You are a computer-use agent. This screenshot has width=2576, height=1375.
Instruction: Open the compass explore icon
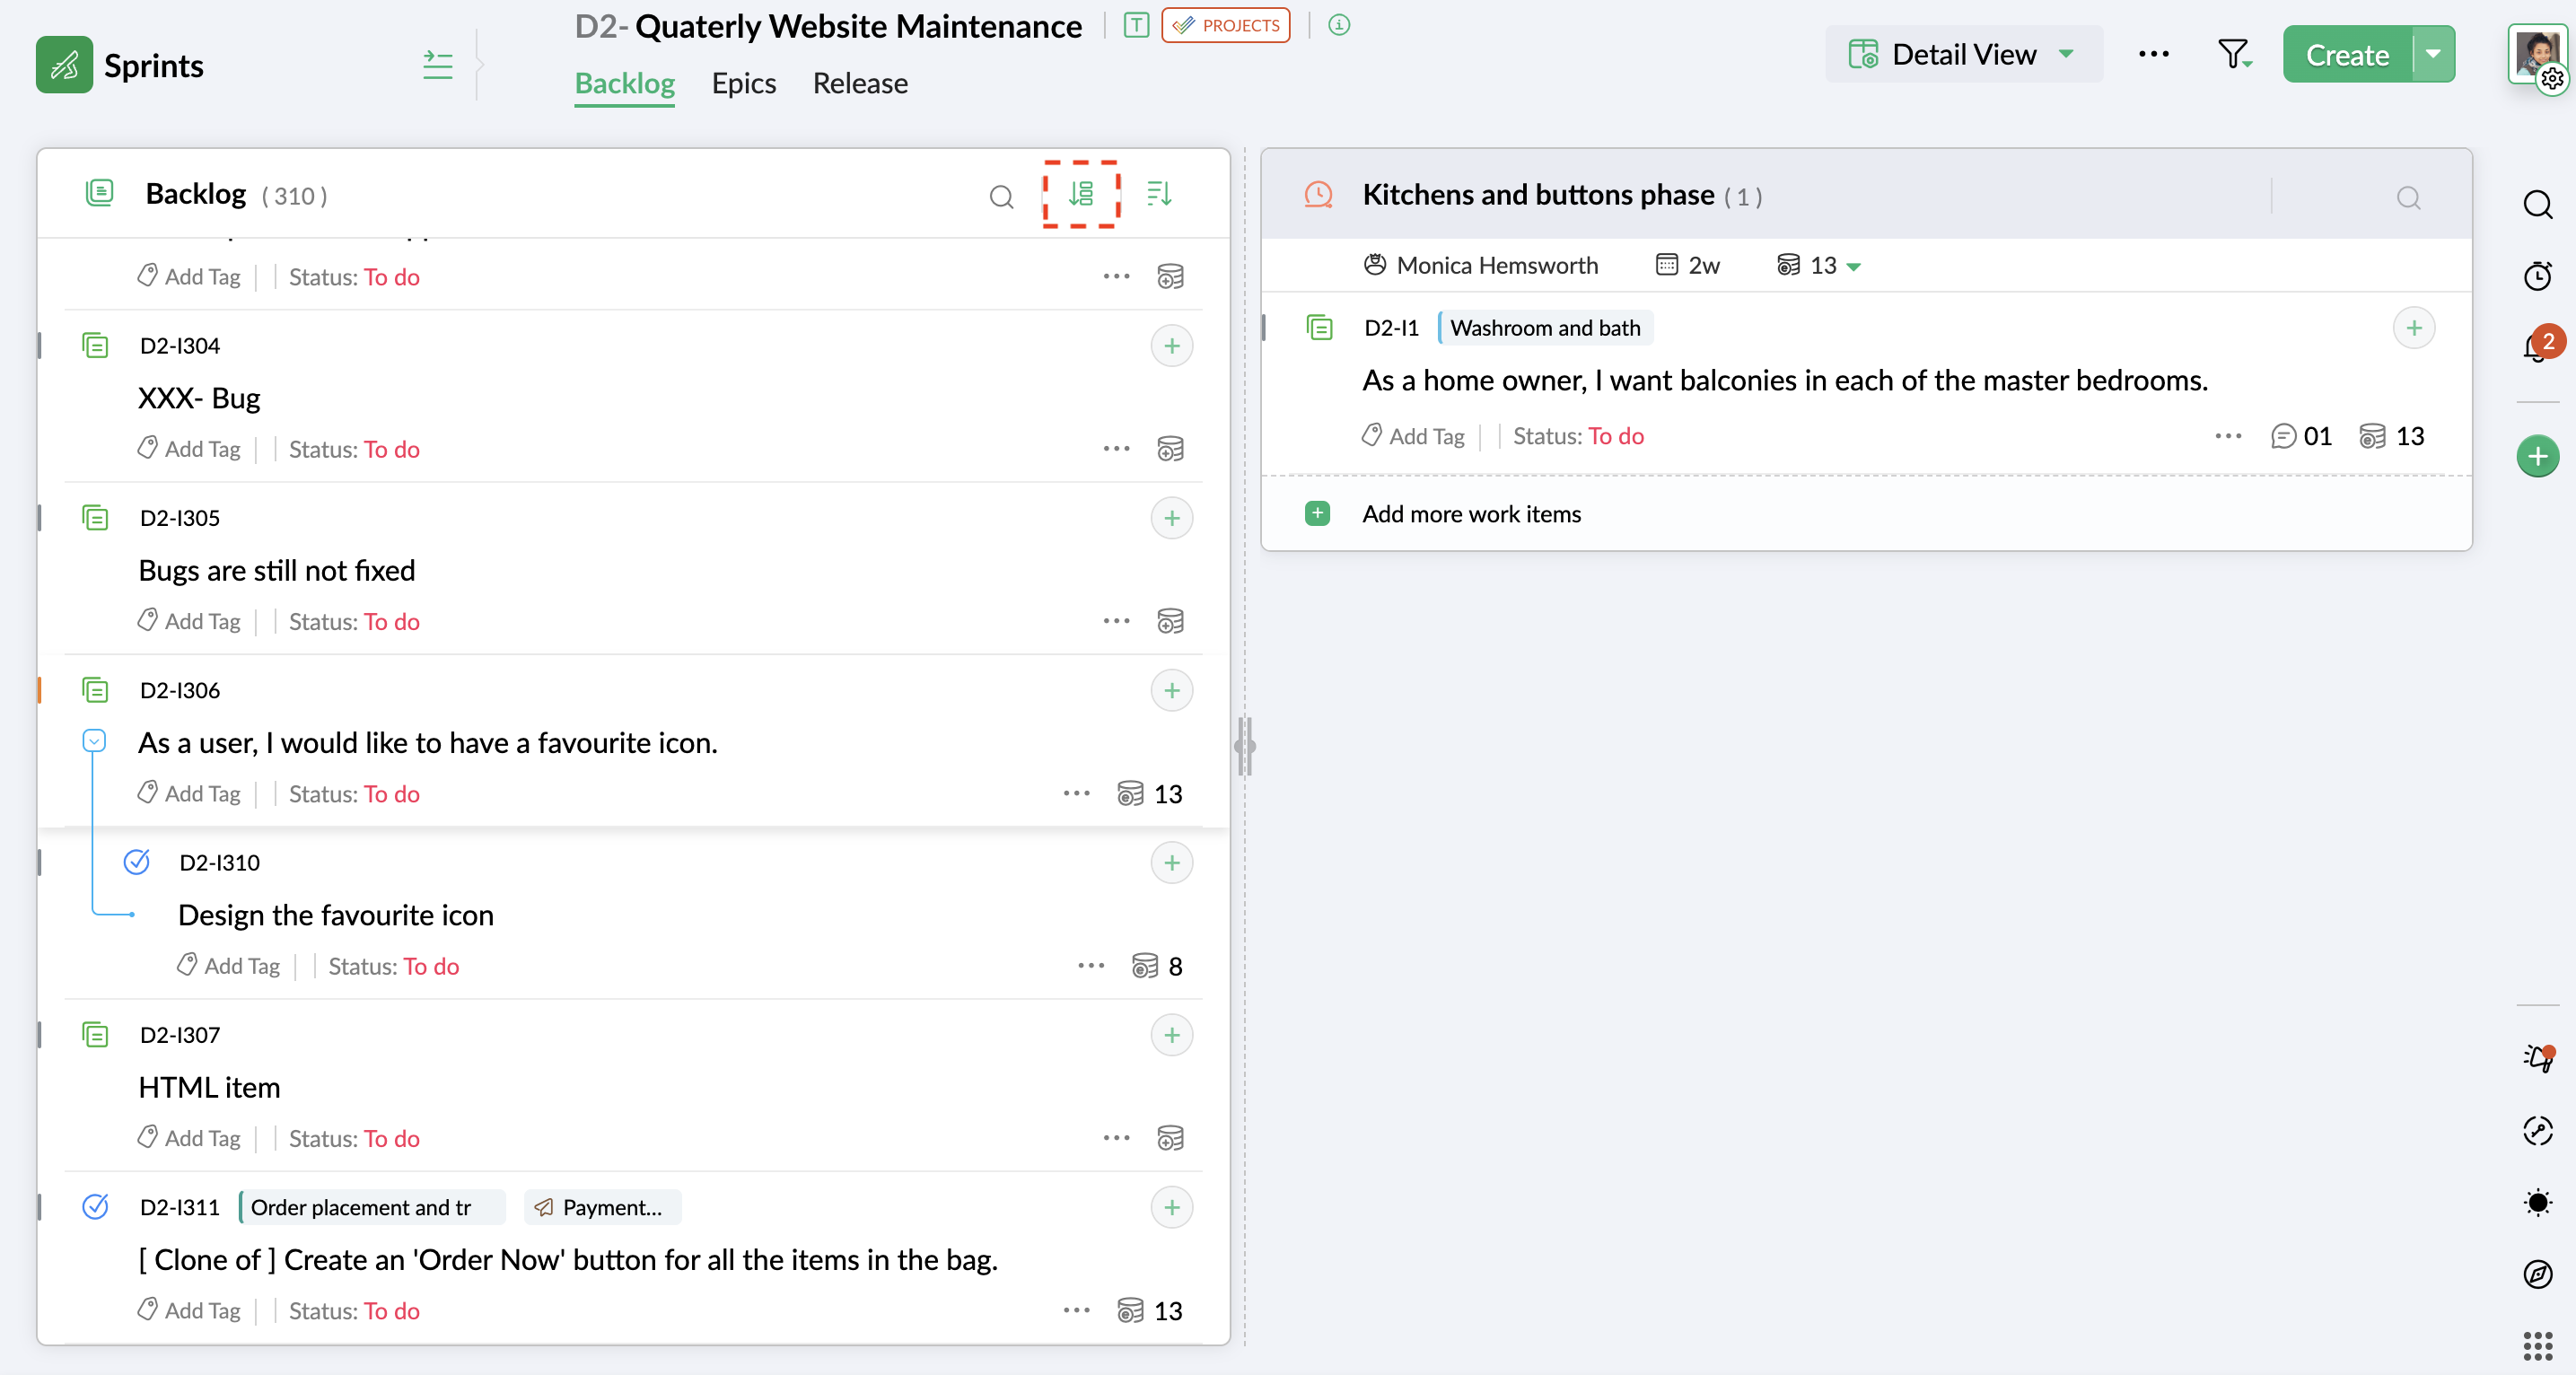click(2538, 1274)
